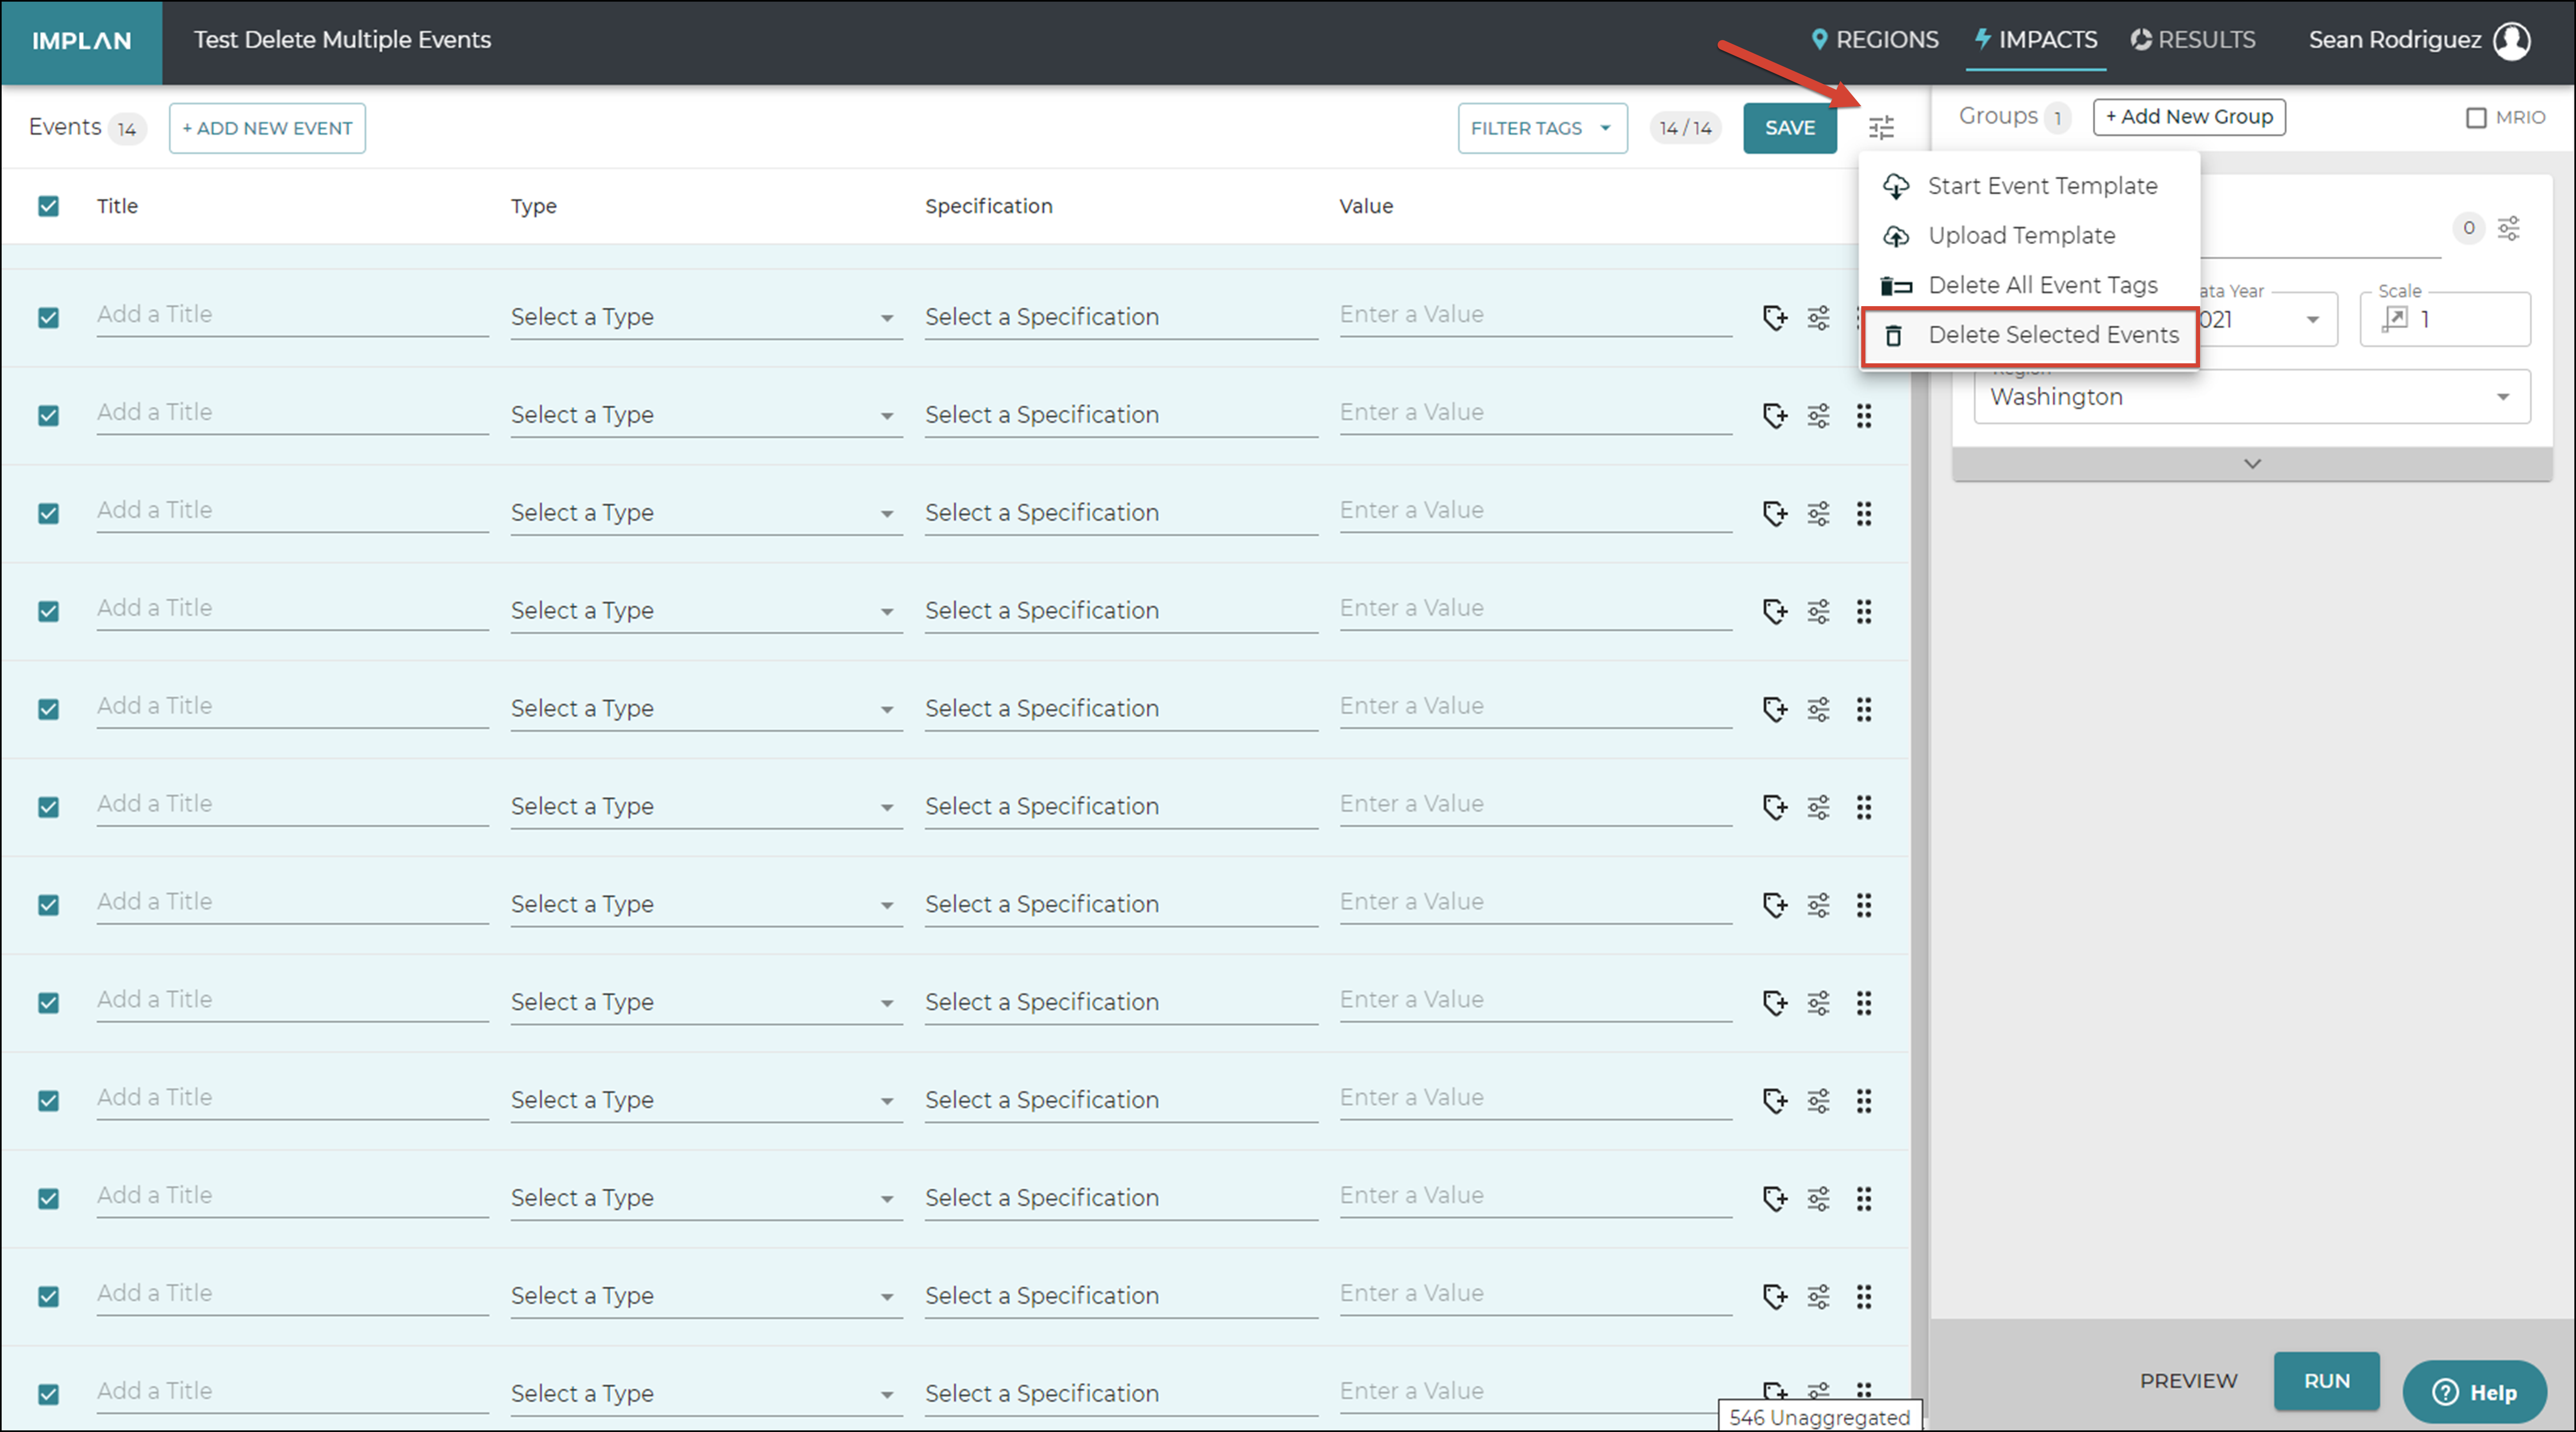Click the tag icon on the second event row
The image size is (2576, 1432).
click(x=1775, y=416)
